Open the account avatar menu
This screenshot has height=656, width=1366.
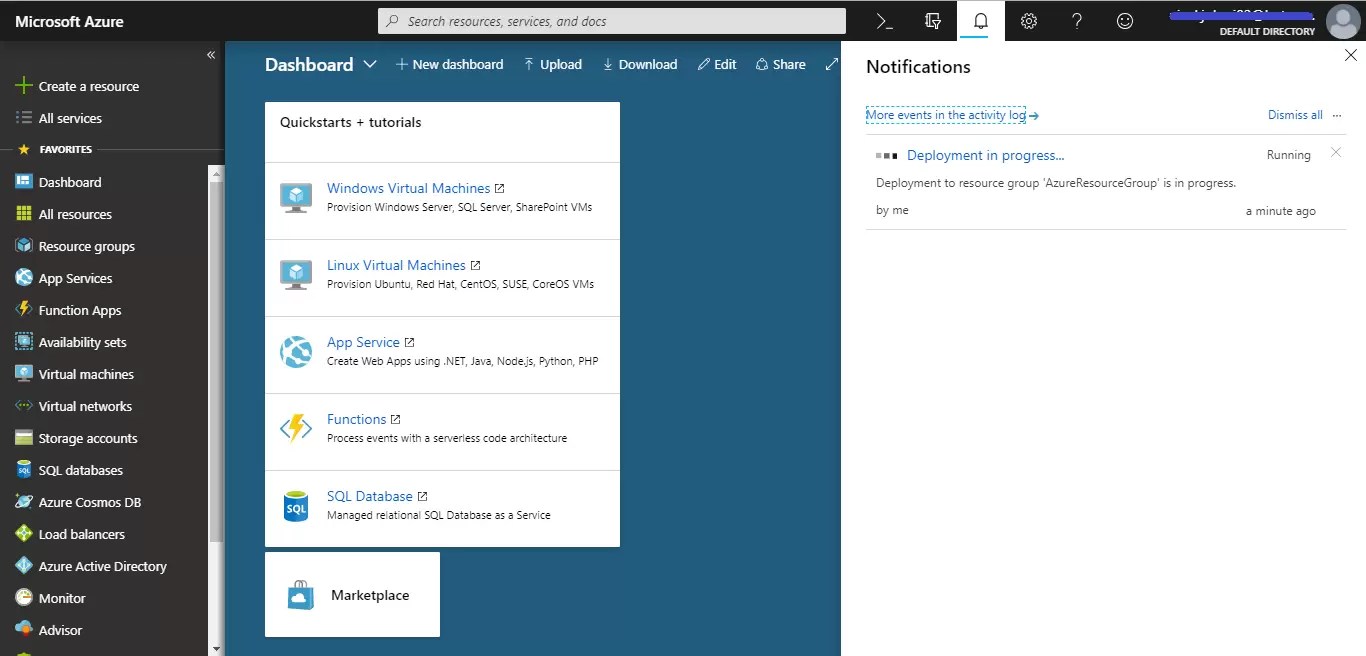1342,20
